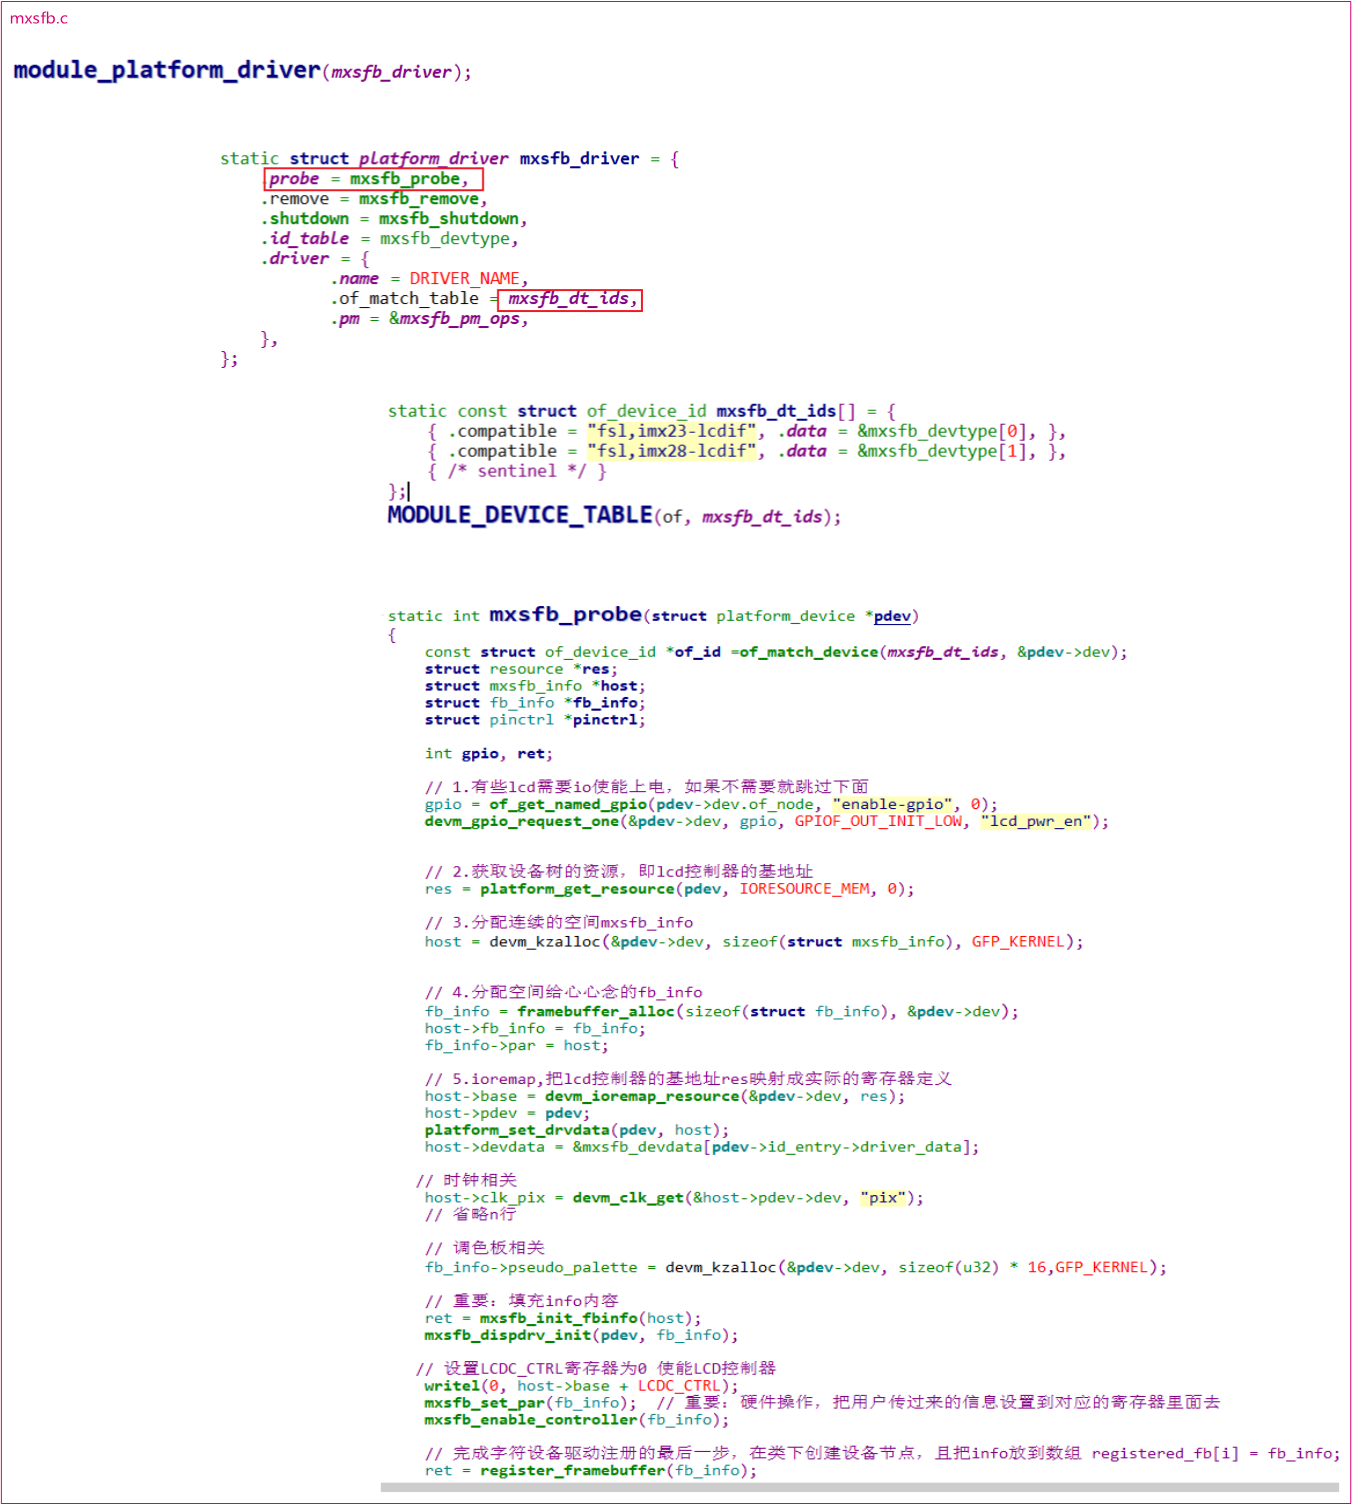Select the mxsfb_driver struct name
The width and height of the screenshot is (1352, 1505).
tap(579, 159)
